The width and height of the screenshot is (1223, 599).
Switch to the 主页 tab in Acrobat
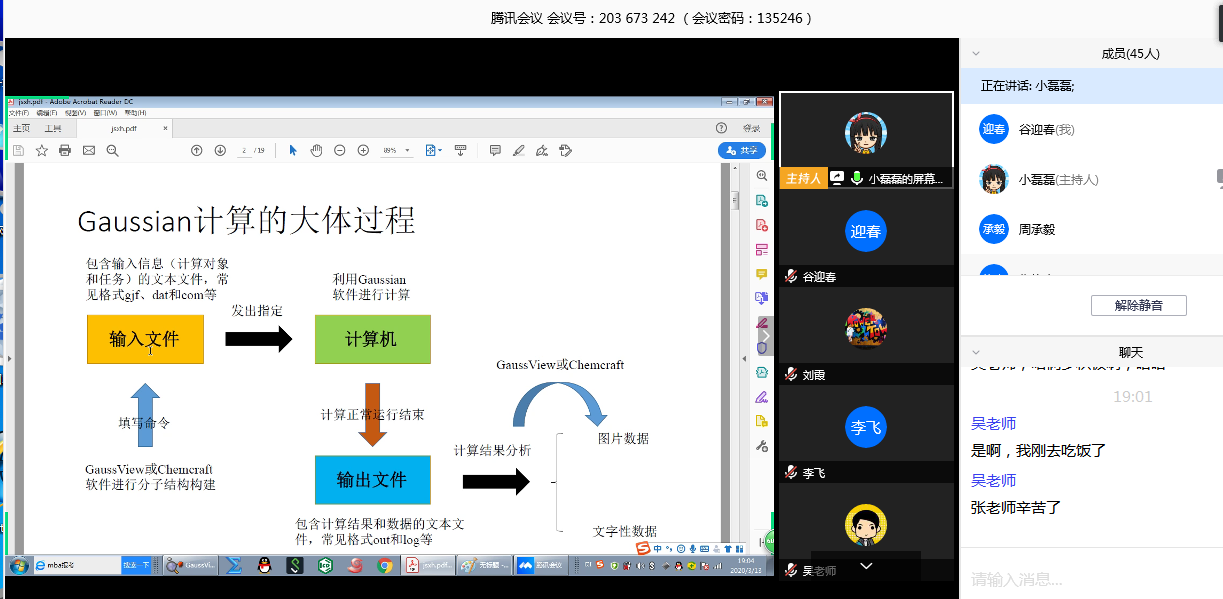coord(20,128)
